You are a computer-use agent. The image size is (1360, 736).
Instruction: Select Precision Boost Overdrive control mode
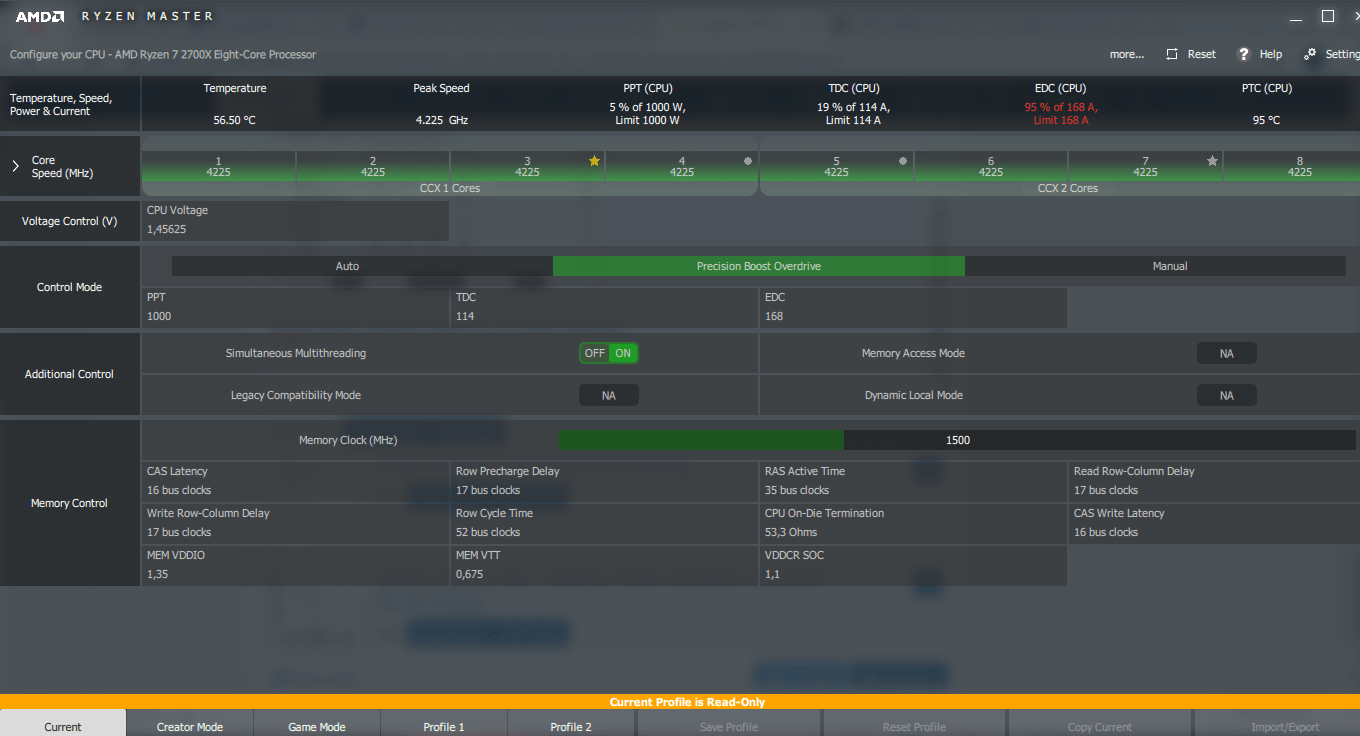[759, 266]
